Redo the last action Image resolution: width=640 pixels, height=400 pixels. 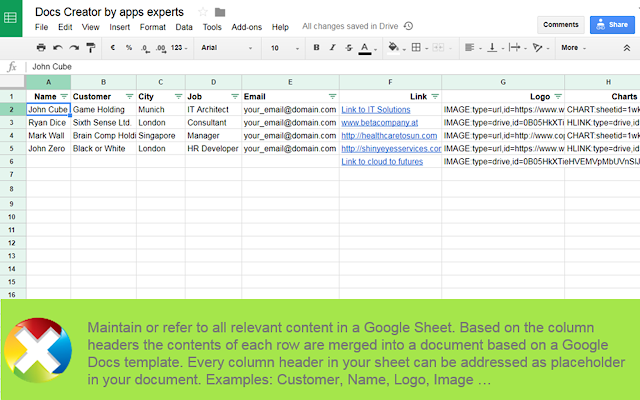(x=74, y=47)
